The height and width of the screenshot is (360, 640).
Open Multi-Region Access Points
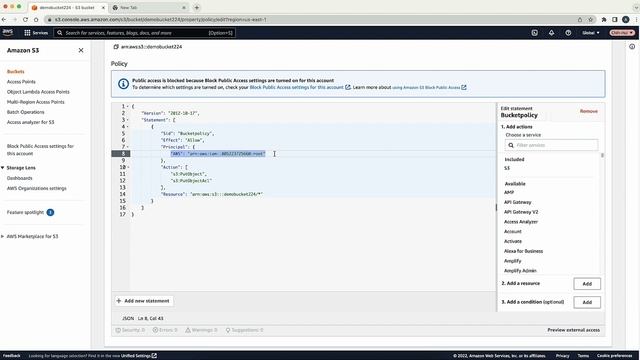point(36,102)
